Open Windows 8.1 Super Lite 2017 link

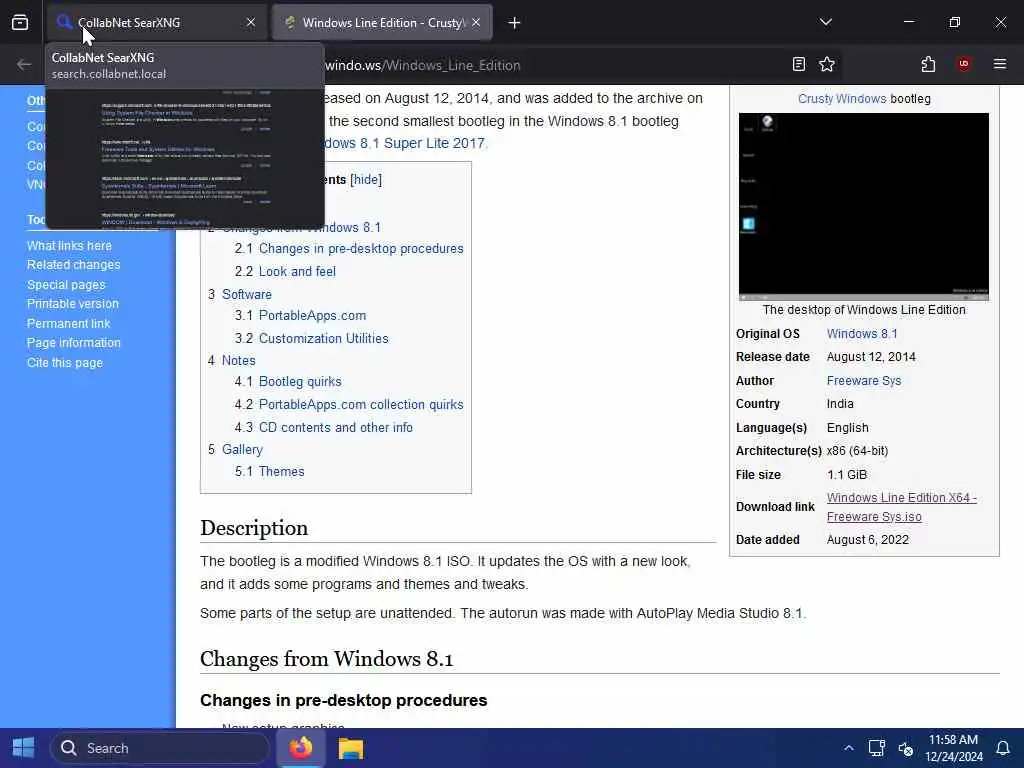[x=405, y=143]
